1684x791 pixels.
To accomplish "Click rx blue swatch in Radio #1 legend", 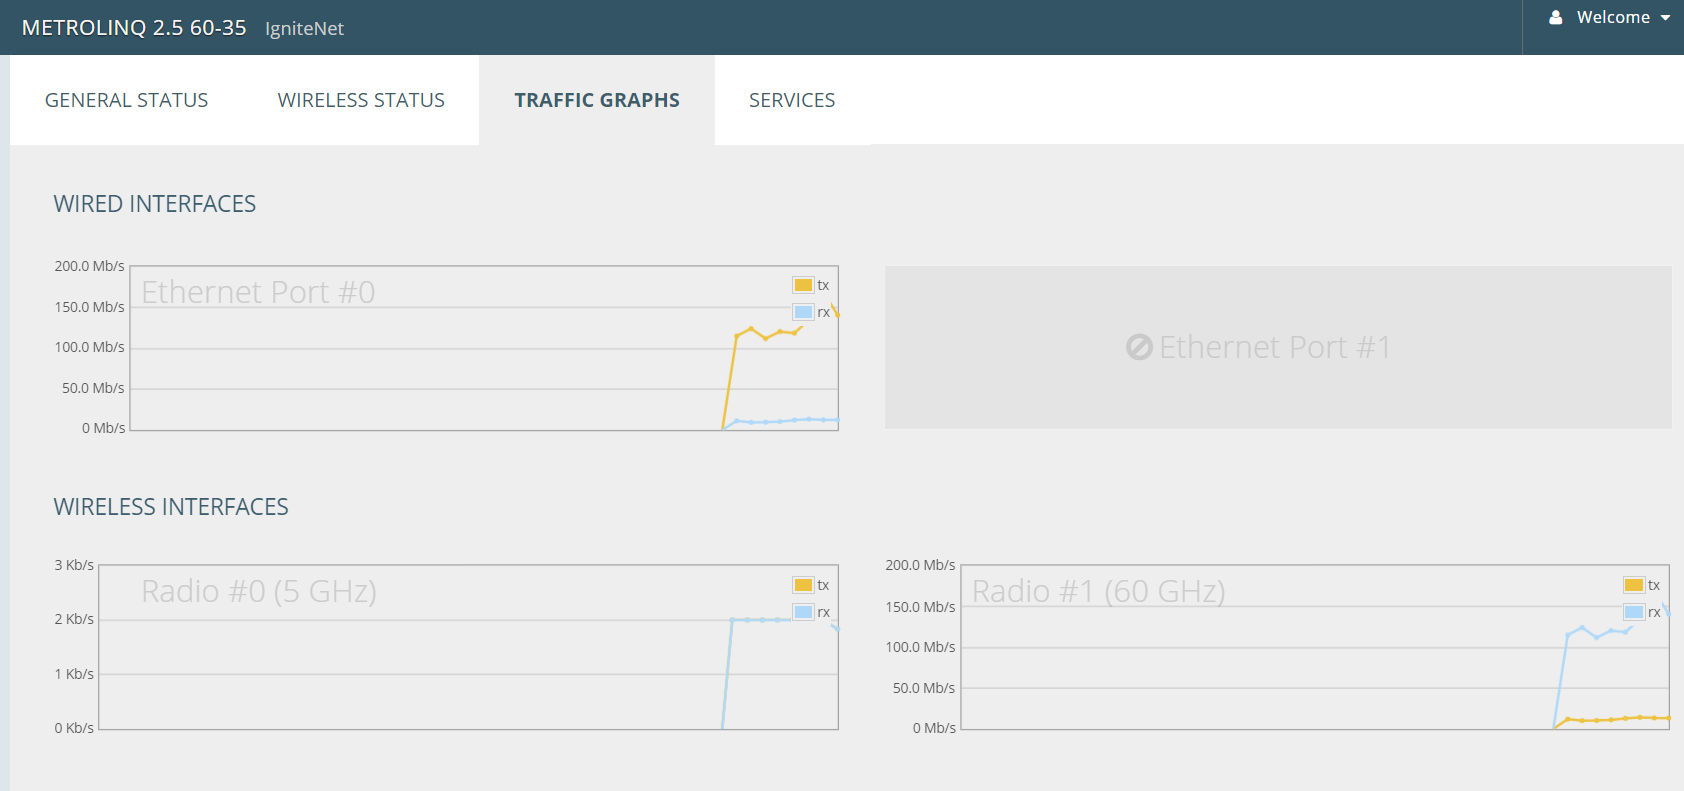I will pos(1633,612).
